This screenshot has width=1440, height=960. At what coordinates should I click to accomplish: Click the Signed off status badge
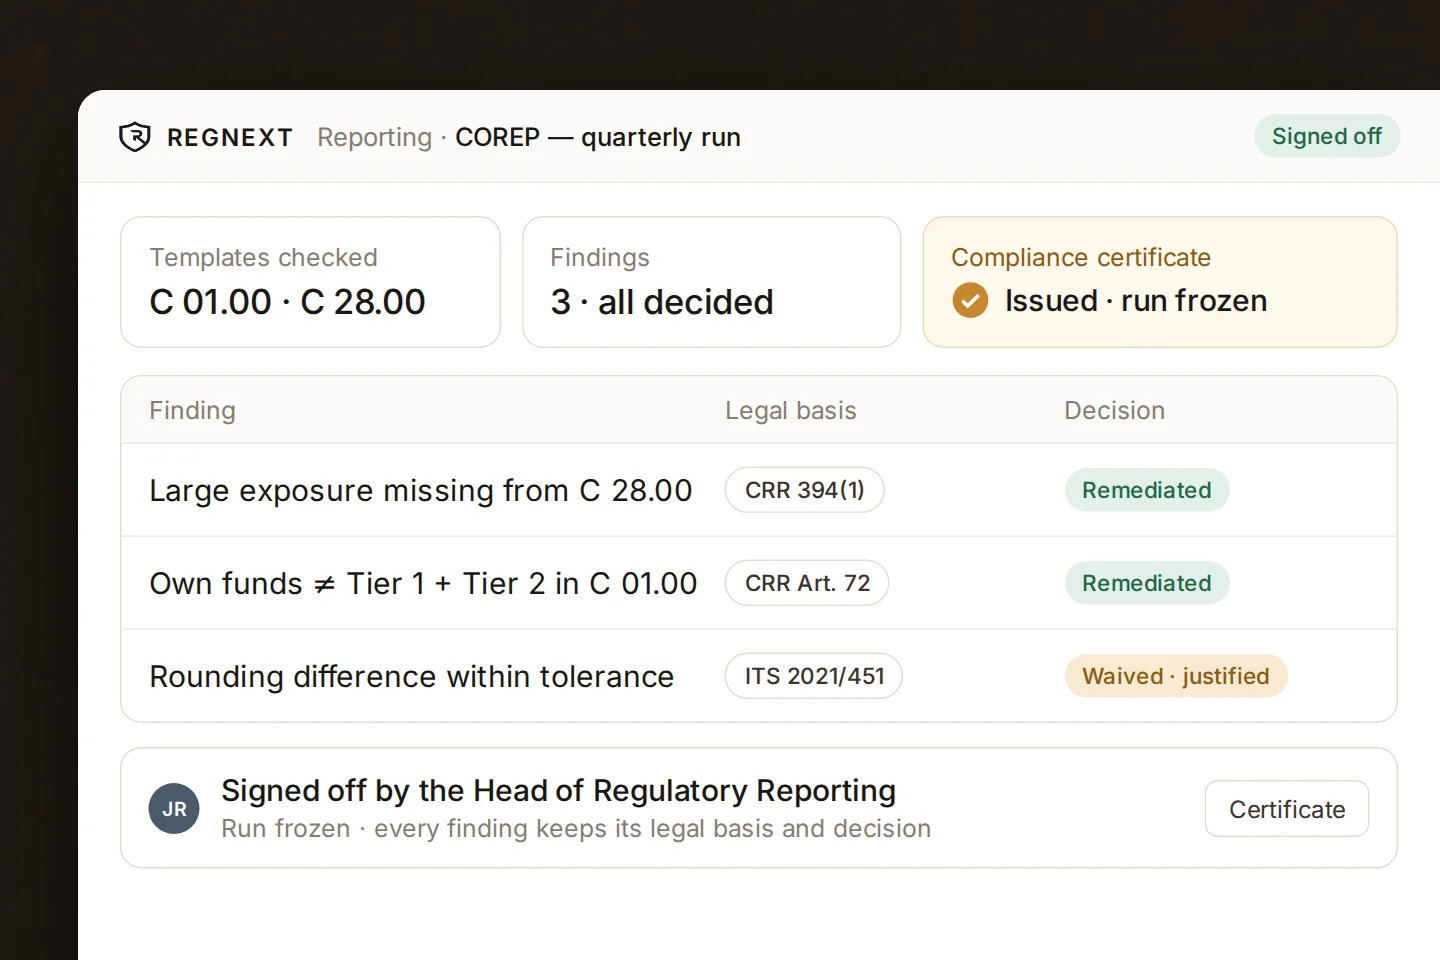click(x=1326, y=136)
